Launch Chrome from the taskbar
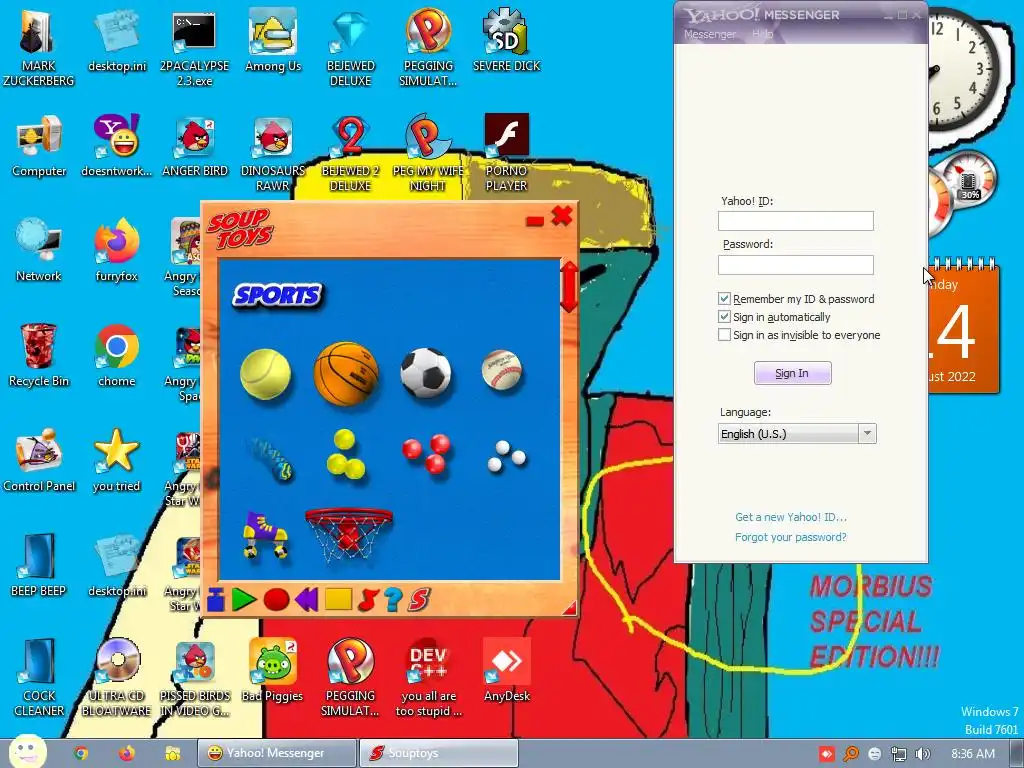The width and height of the screenshot is (1024, 768). (81, 753)
